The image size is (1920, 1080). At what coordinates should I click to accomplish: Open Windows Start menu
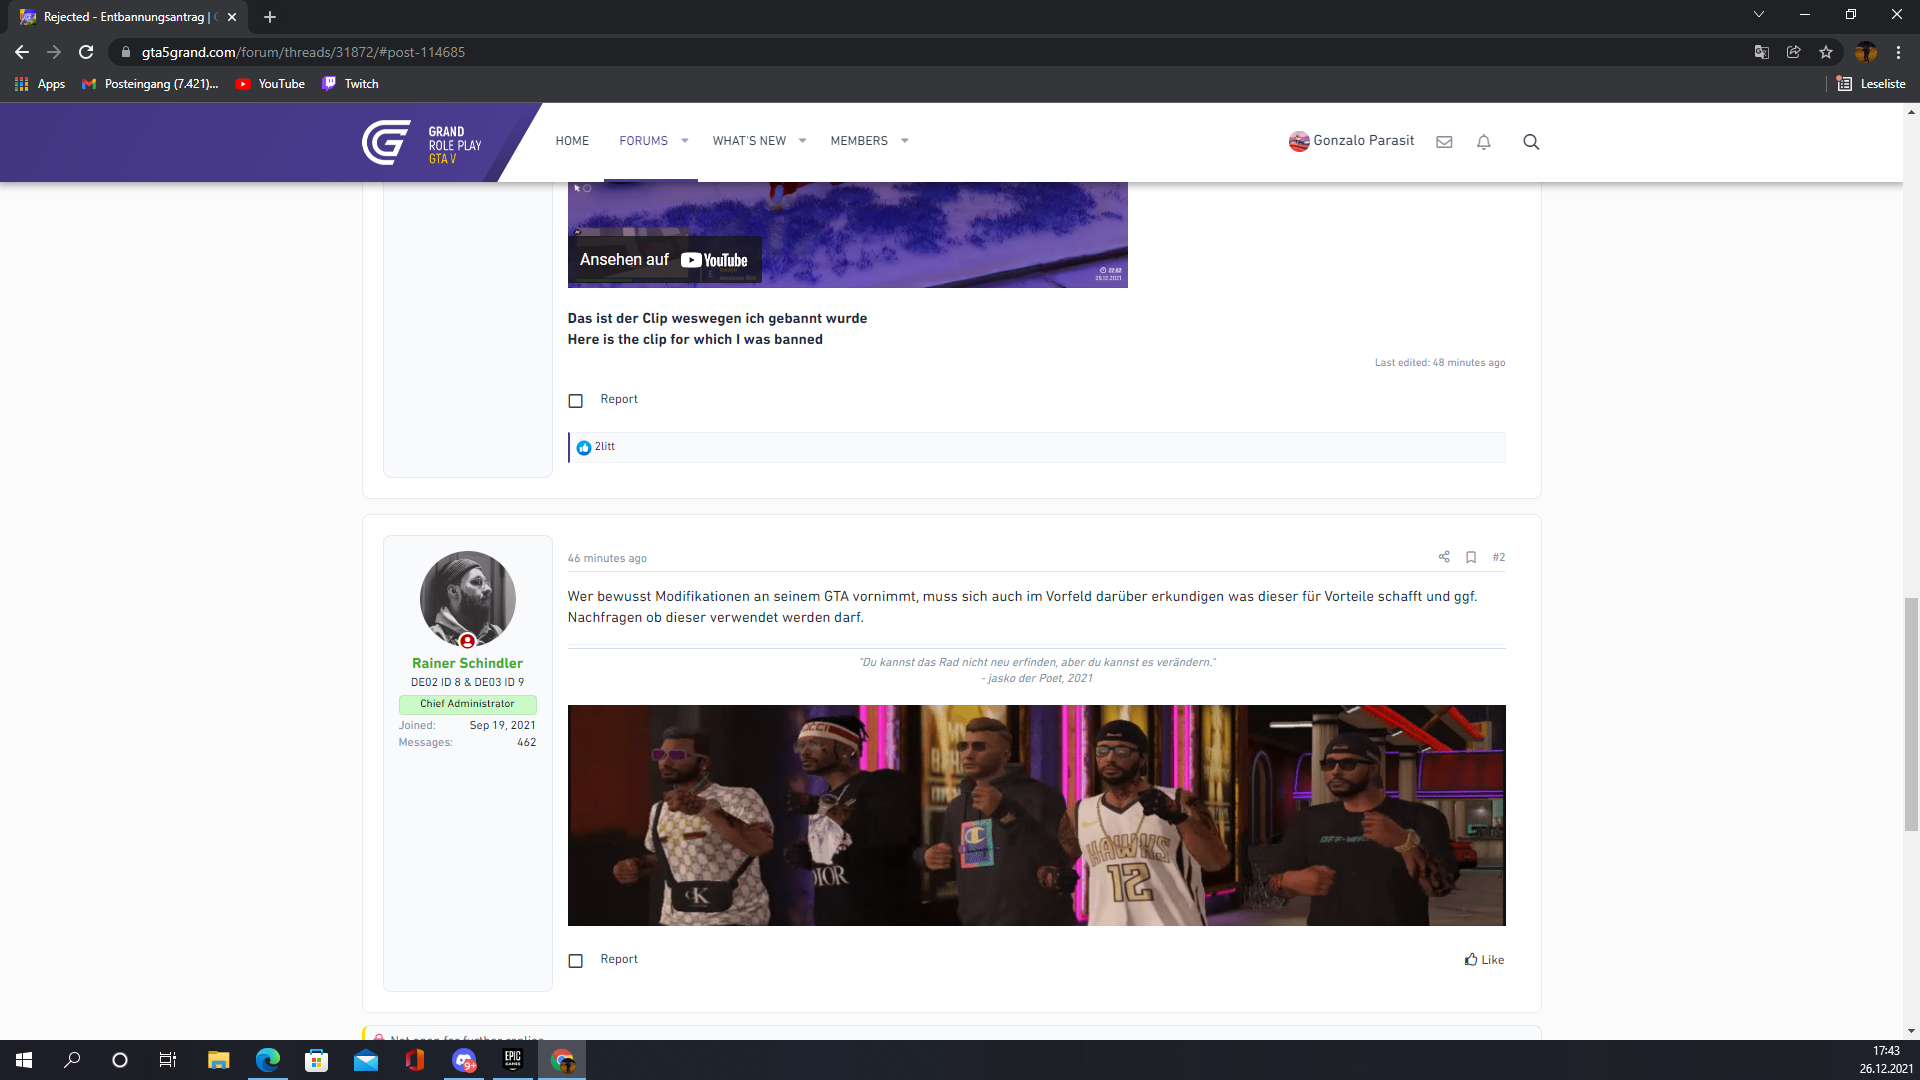click(x=24, y=1060)
